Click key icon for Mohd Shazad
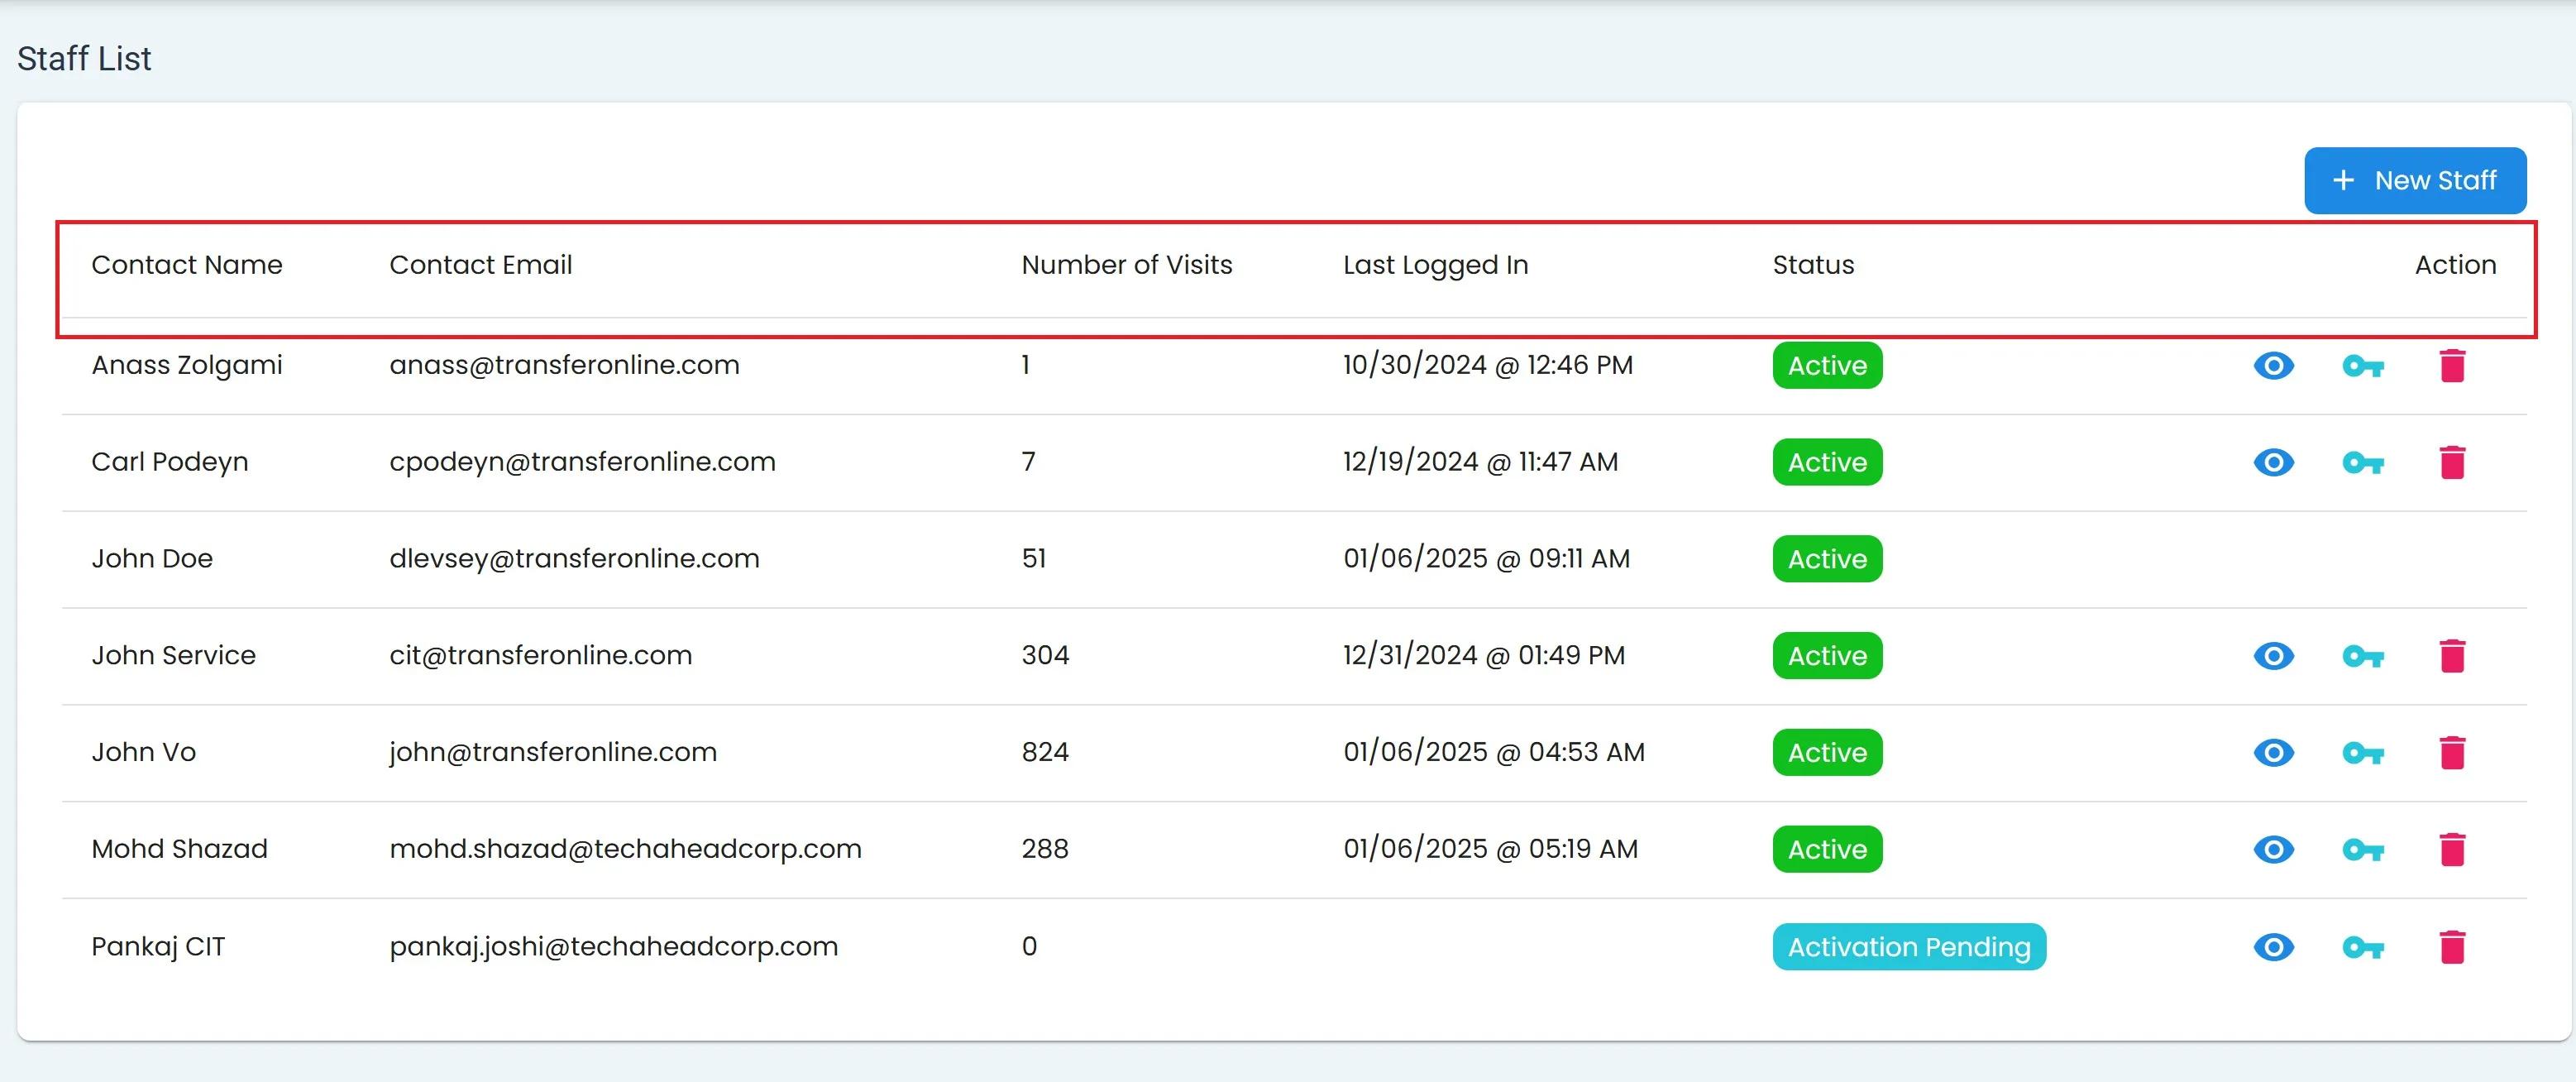2576x1082 pixels. click(2362, 850)
